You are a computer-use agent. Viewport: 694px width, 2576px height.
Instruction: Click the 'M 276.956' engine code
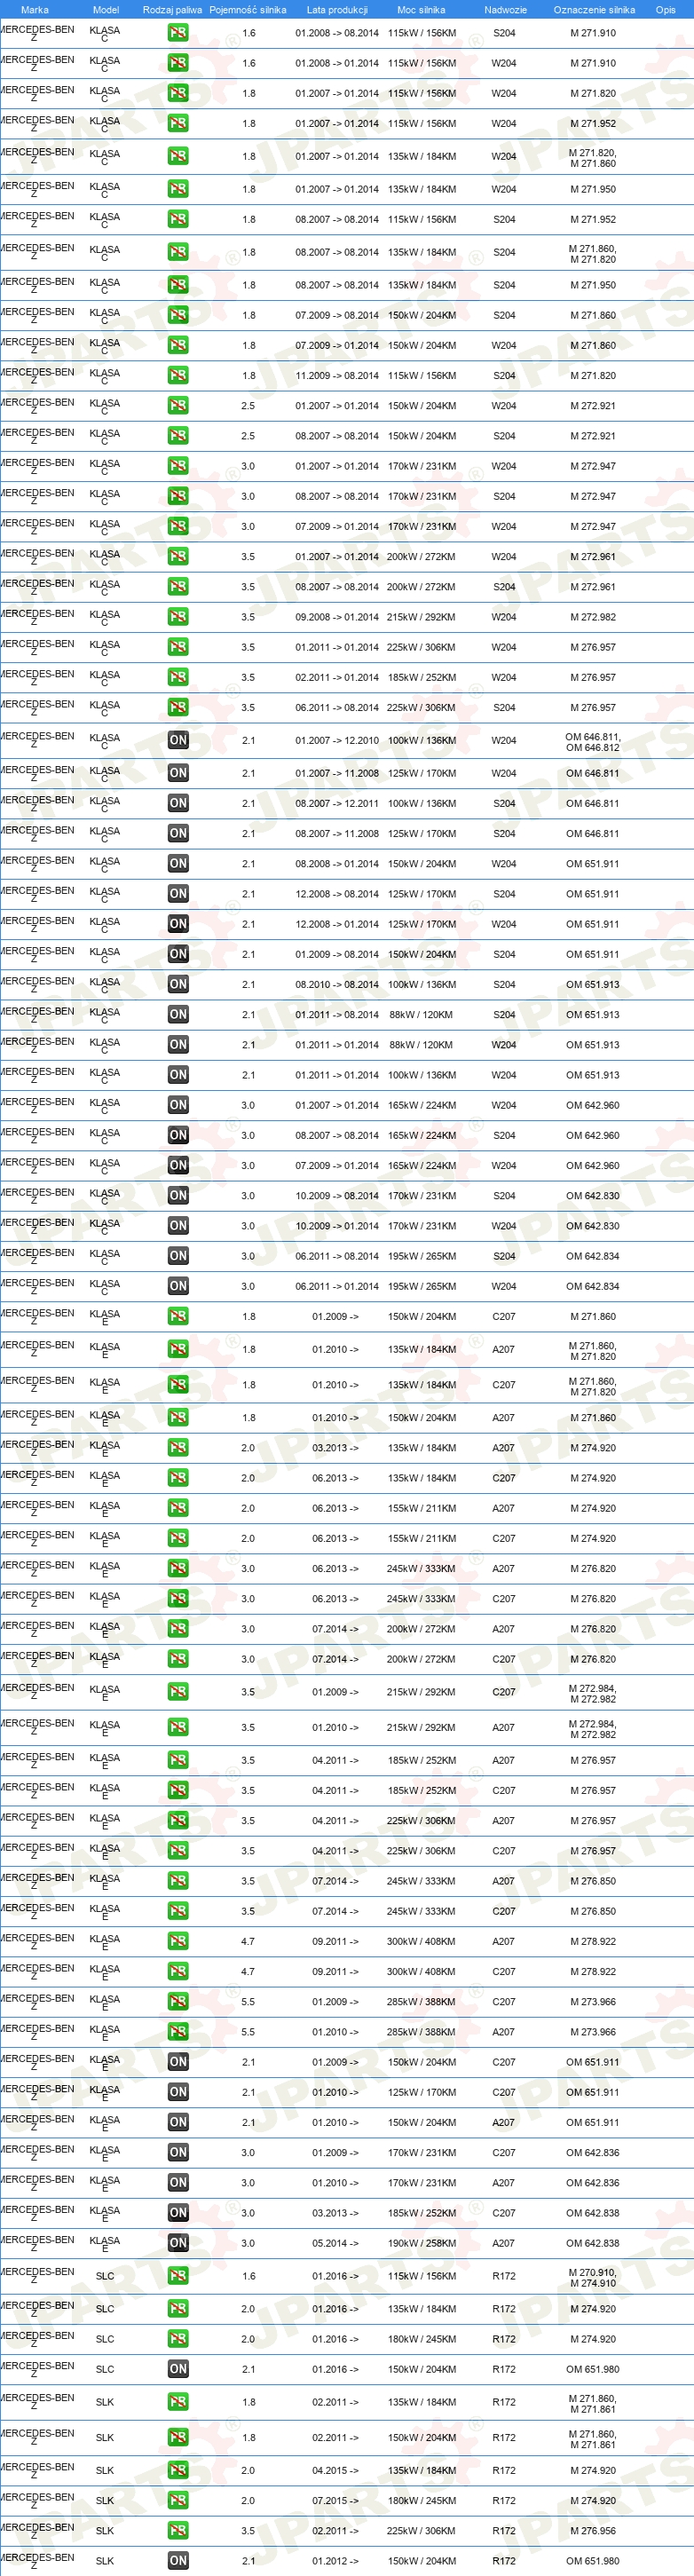point(593,2531)
